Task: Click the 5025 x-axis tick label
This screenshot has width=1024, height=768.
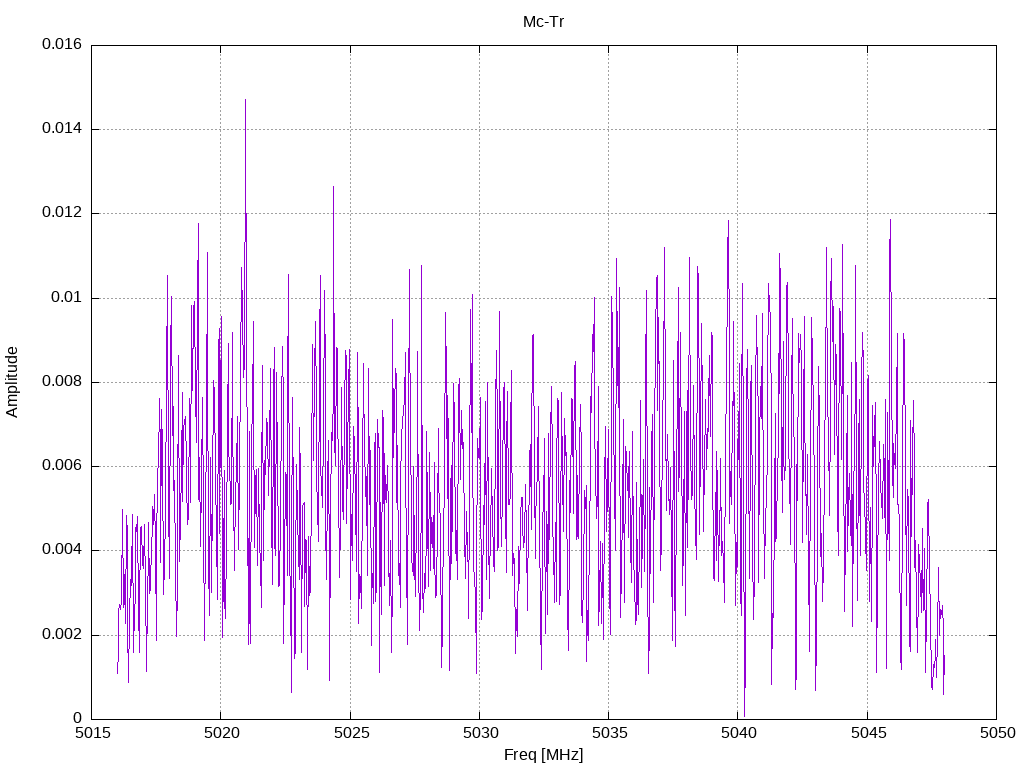Action: (x=350, y=733)
